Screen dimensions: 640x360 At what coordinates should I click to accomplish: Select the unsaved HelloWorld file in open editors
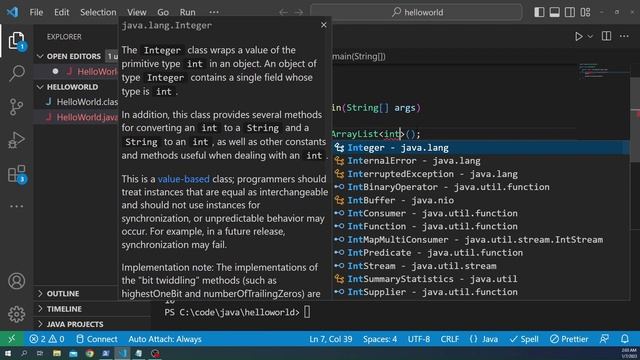pyautogui.click(x=86, y=71)
